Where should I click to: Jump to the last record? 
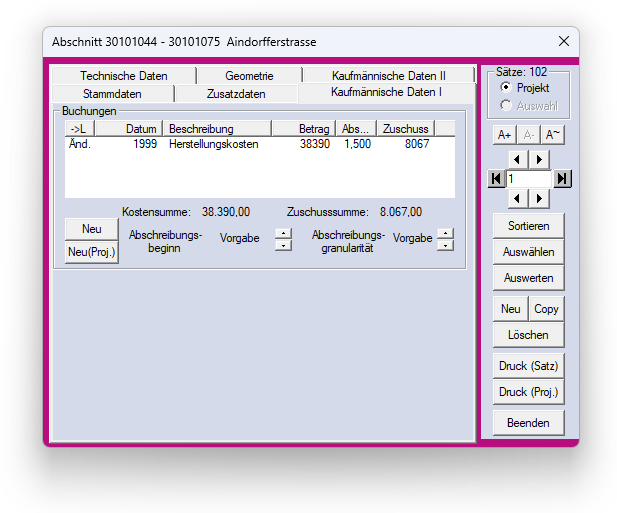pos(562,178)
